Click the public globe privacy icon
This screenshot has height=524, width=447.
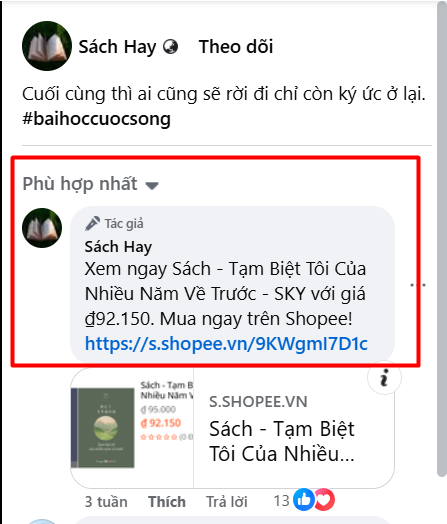(170, 47)
